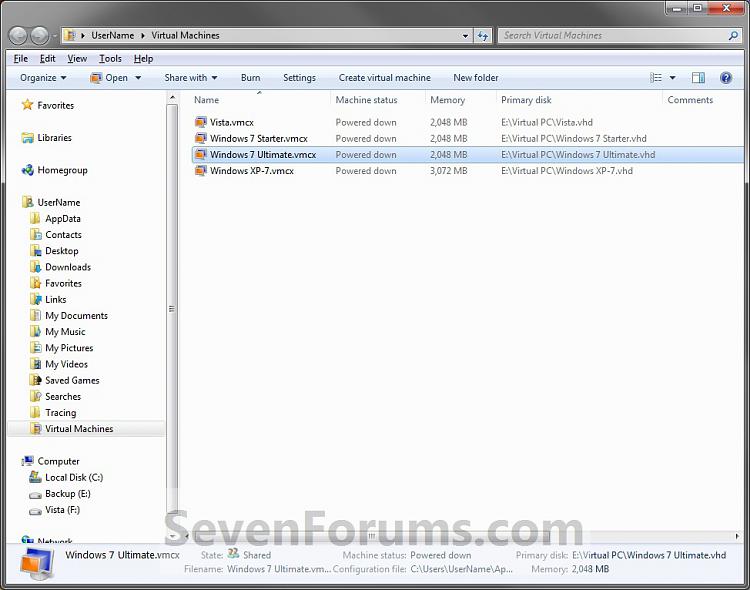750x590 pixels.
Task: Click the Windows 7 Ultimate.vmcx icon
Action: click(200, 155)
